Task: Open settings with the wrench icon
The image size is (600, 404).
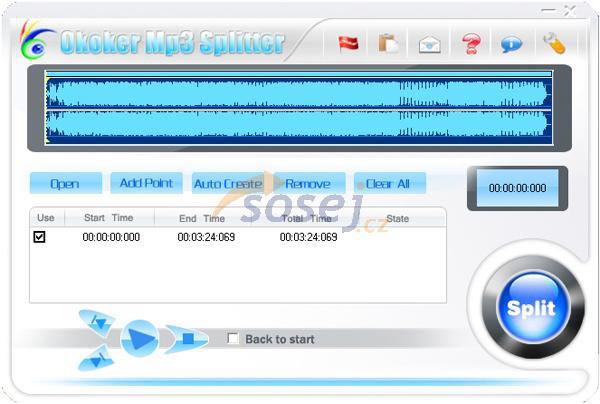Action: (x=554, y=43)
